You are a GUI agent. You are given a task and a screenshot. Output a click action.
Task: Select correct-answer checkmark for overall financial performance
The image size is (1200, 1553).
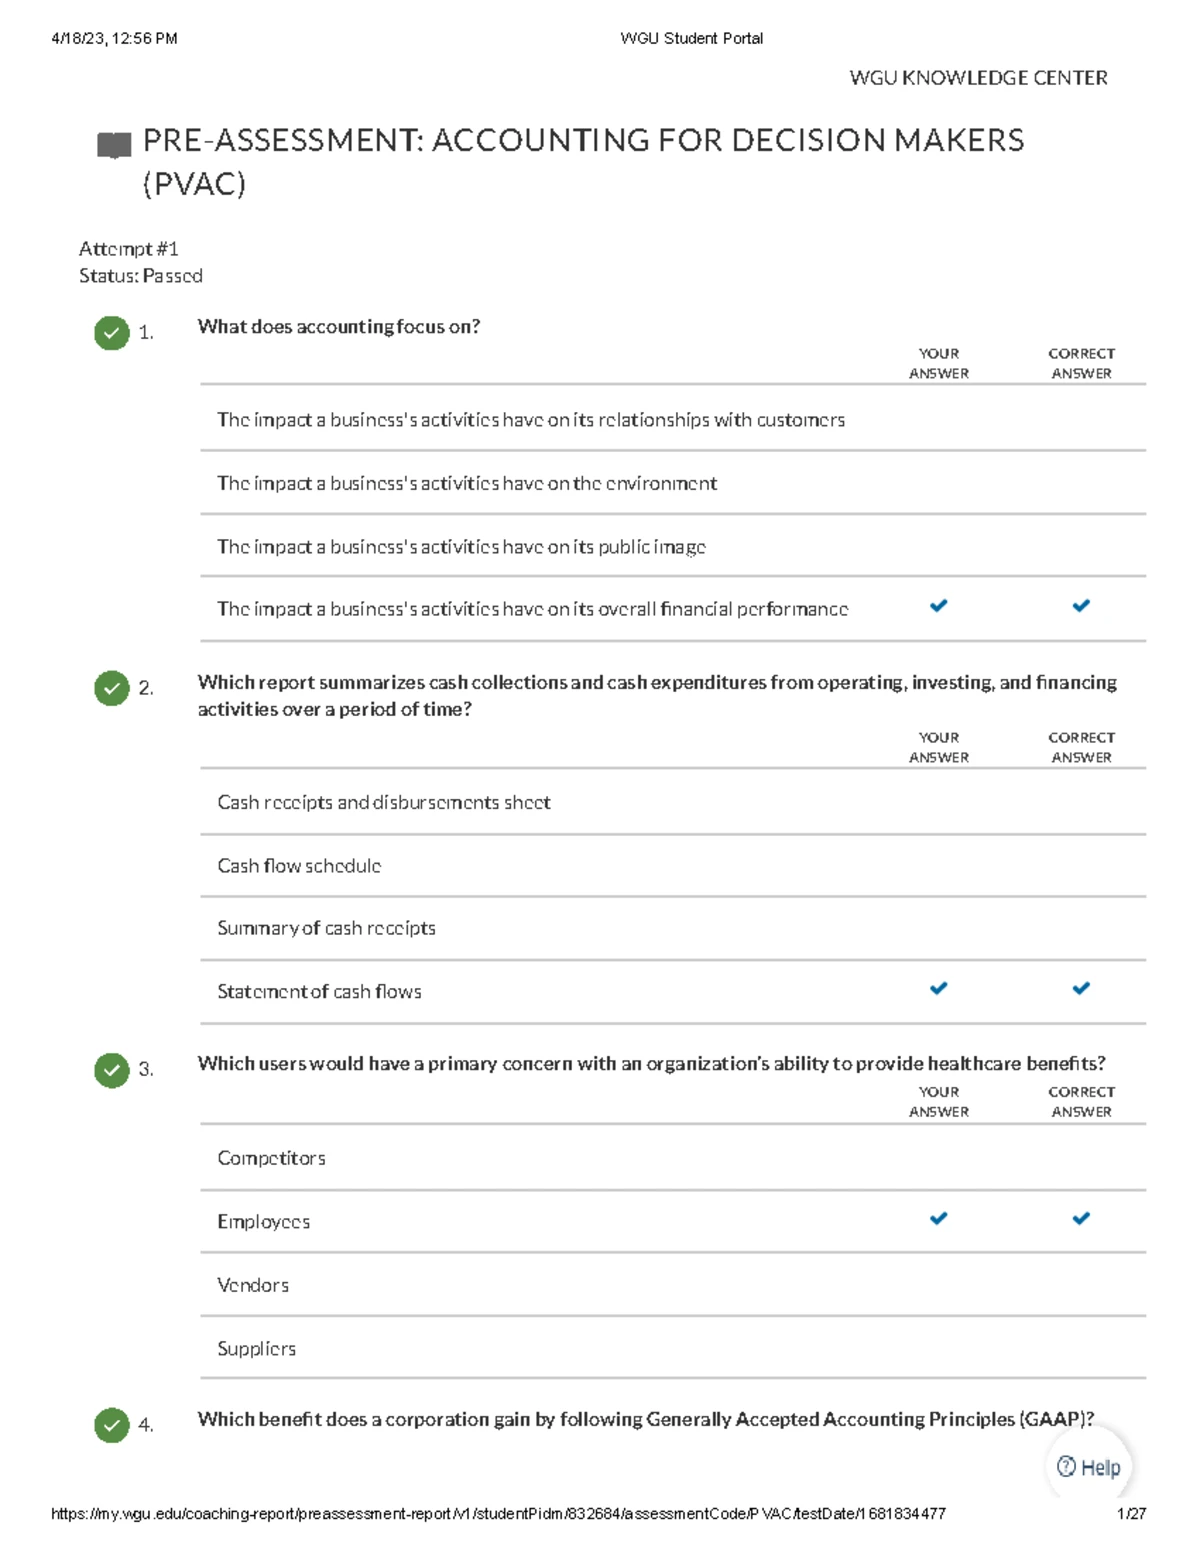(1081, 606)
